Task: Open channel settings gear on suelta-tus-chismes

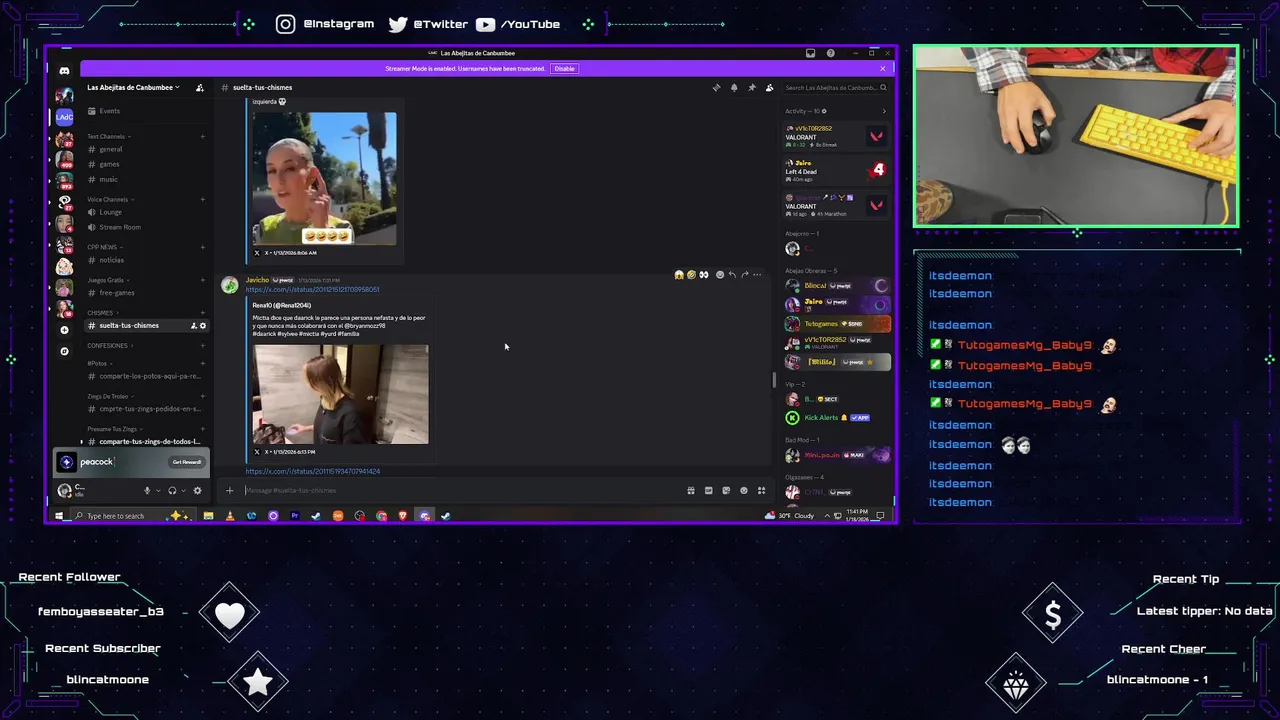Action: coord(203,326)
